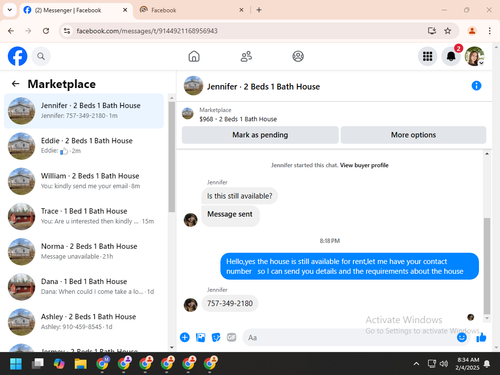
Task: Go to the Home feed icon
Action: click(x=194, y=56)
